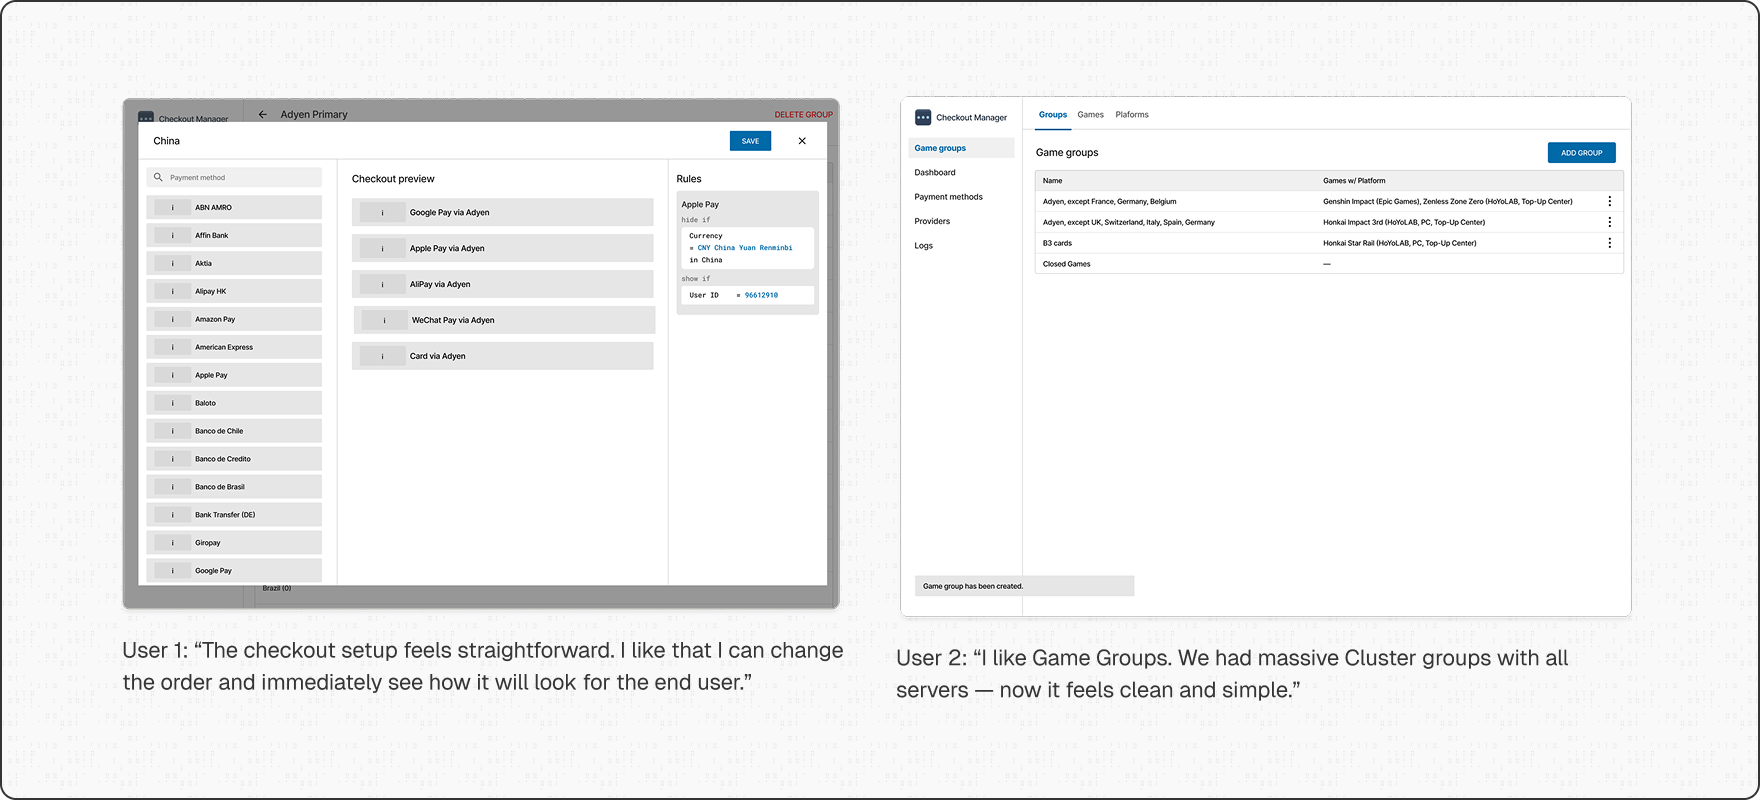Open the menu for the B3 cards row
1760x800 pixels.
(1609, 243)
